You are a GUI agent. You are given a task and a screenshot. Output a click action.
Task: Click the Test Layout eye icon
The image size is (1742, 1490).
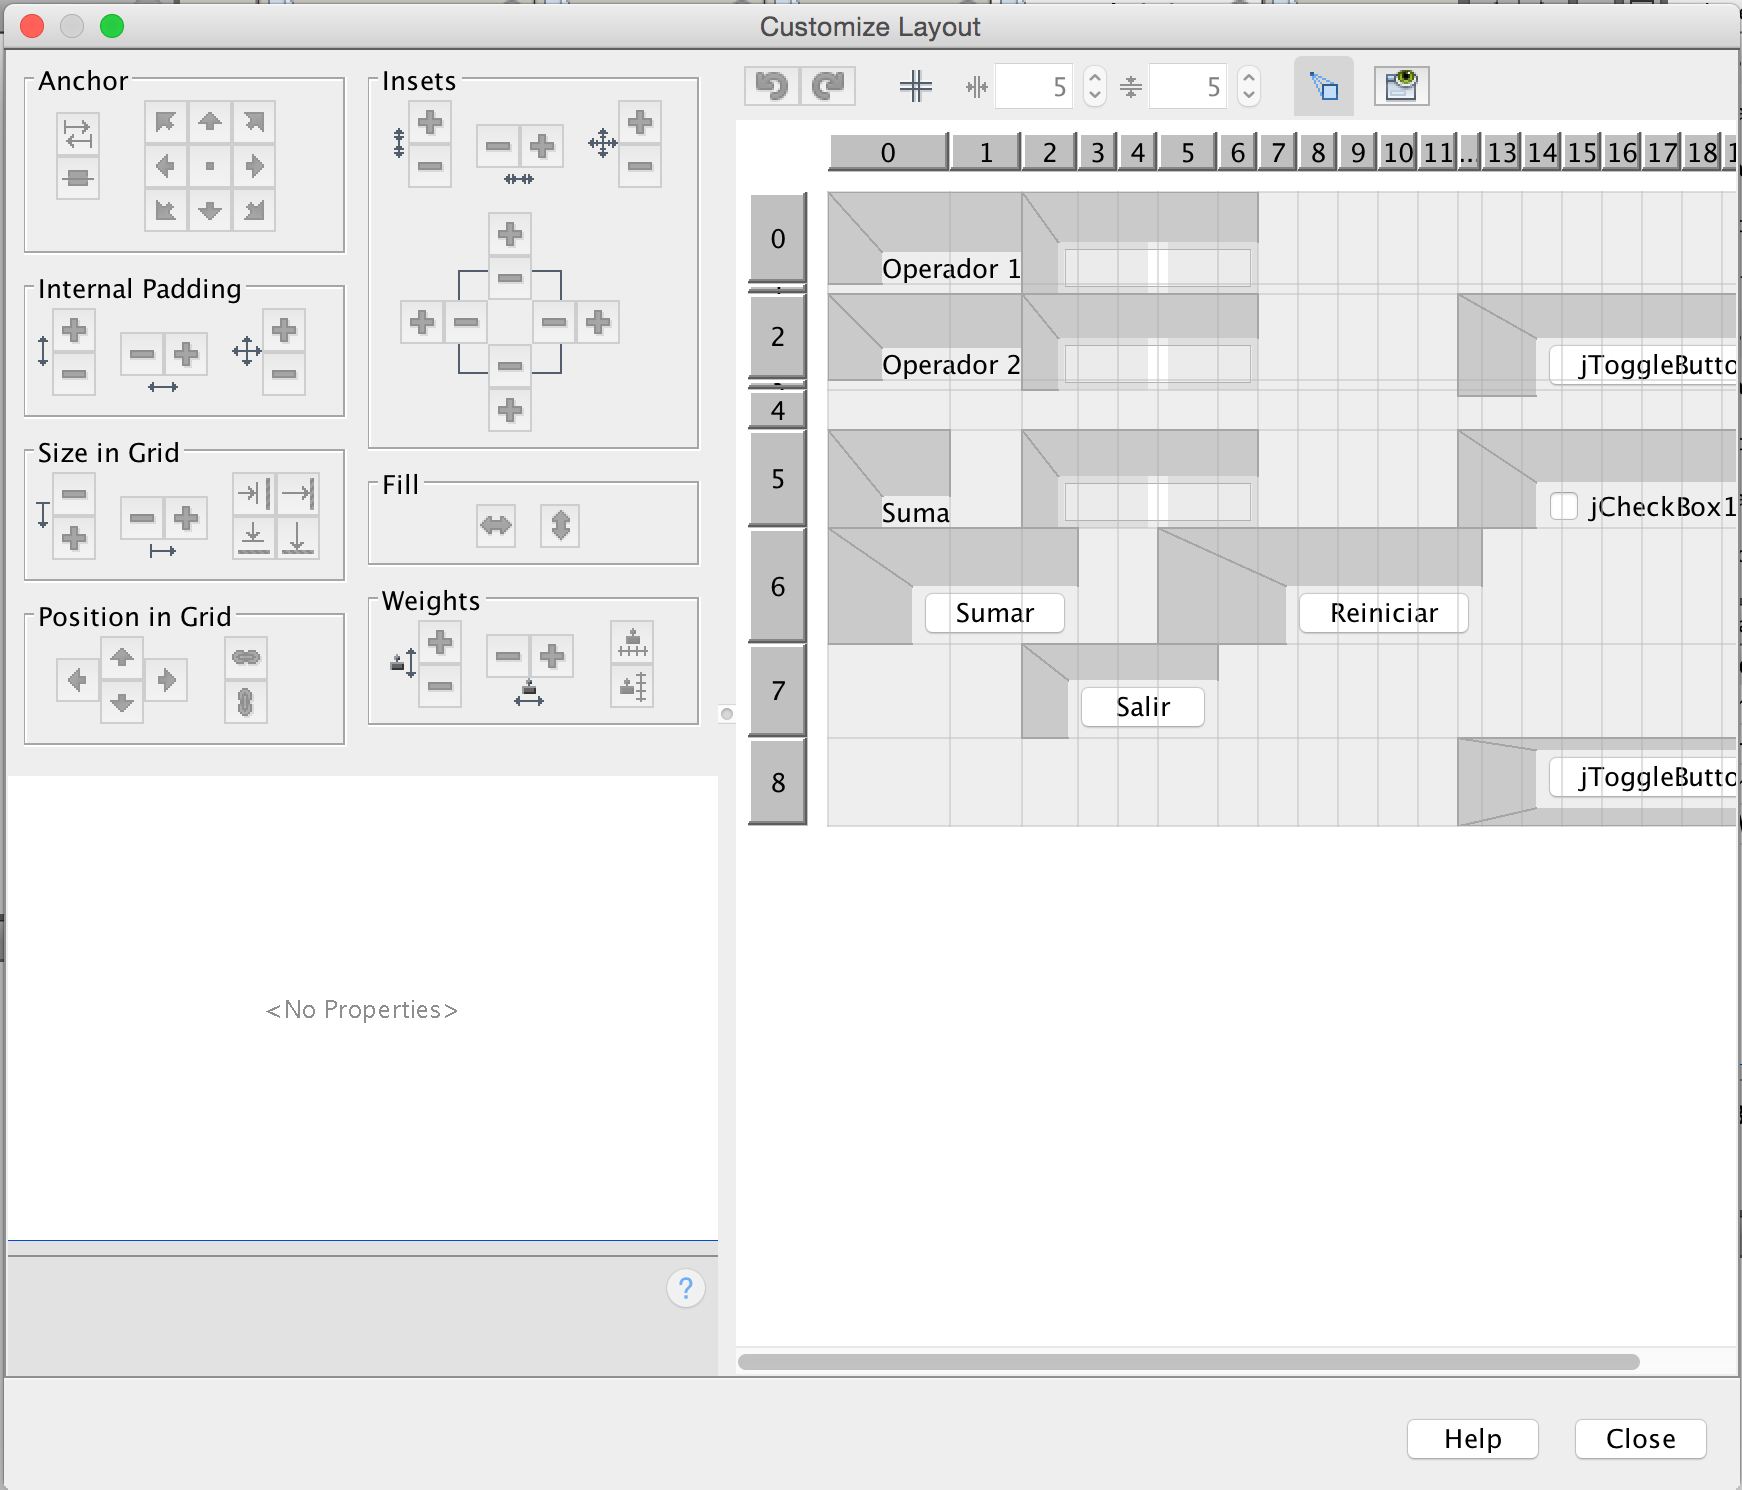(1401, 87)
